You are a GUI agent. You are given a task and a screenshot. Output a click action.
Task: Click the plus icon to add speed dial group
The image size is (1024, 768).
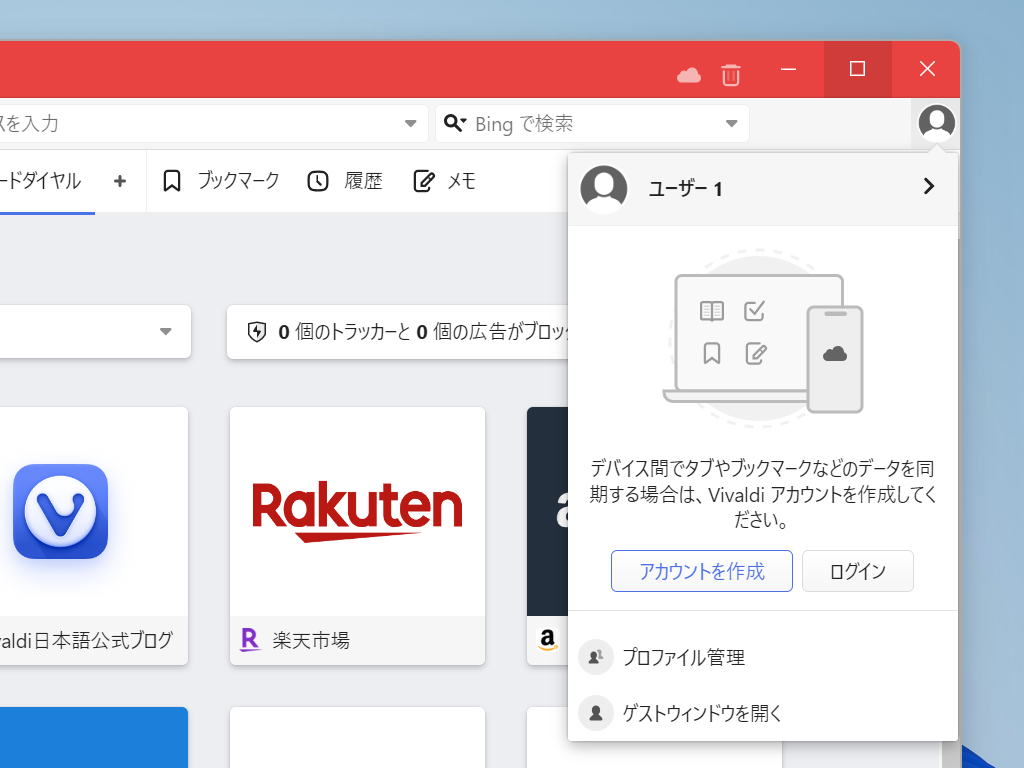[x=120, y=181]
